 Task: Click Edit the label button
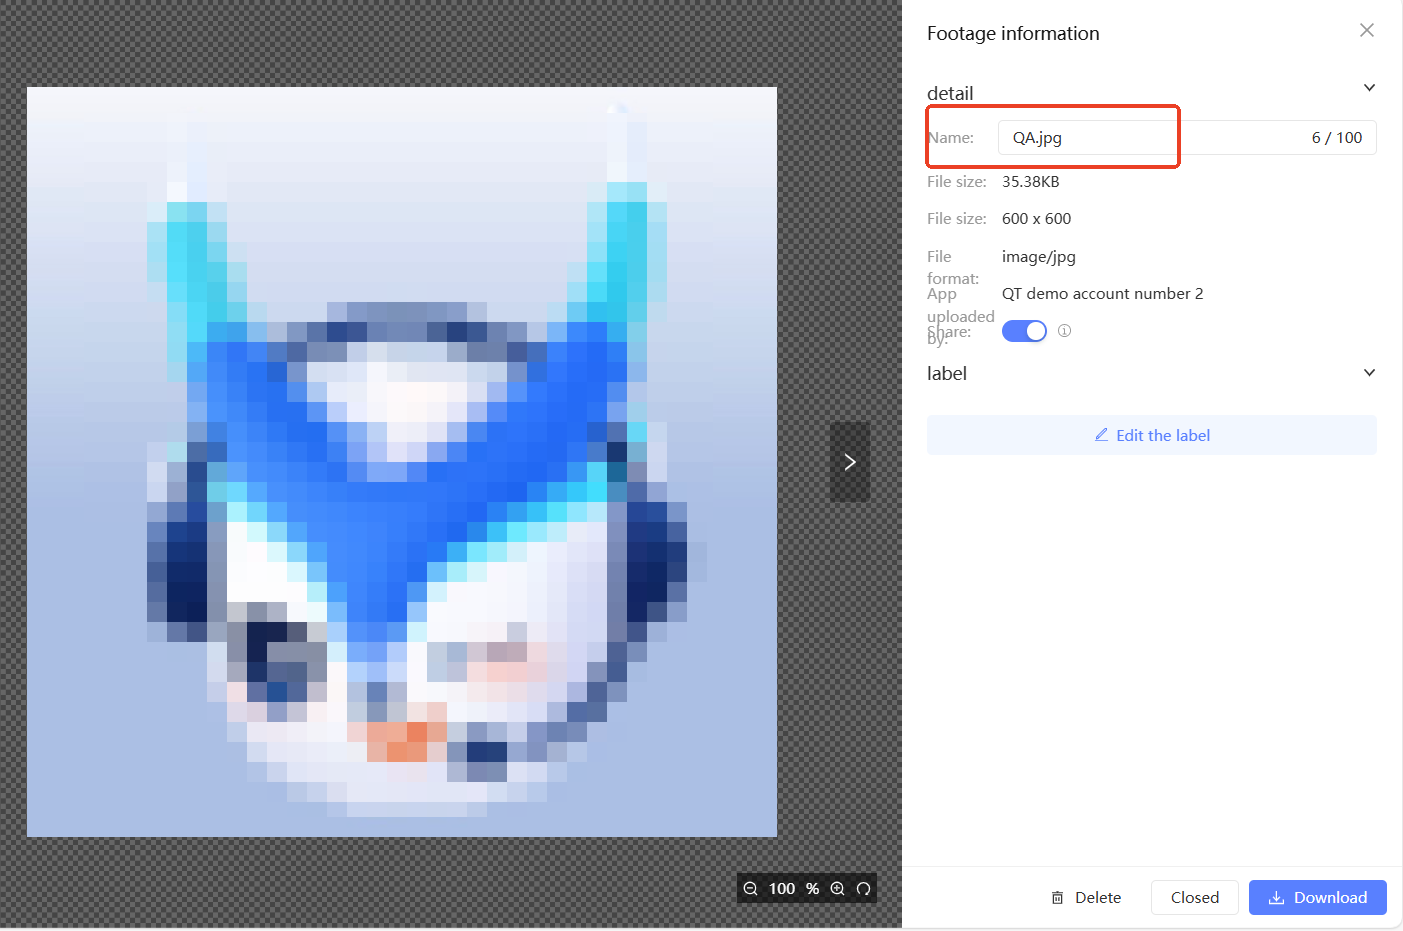[x=1152, y=435]
